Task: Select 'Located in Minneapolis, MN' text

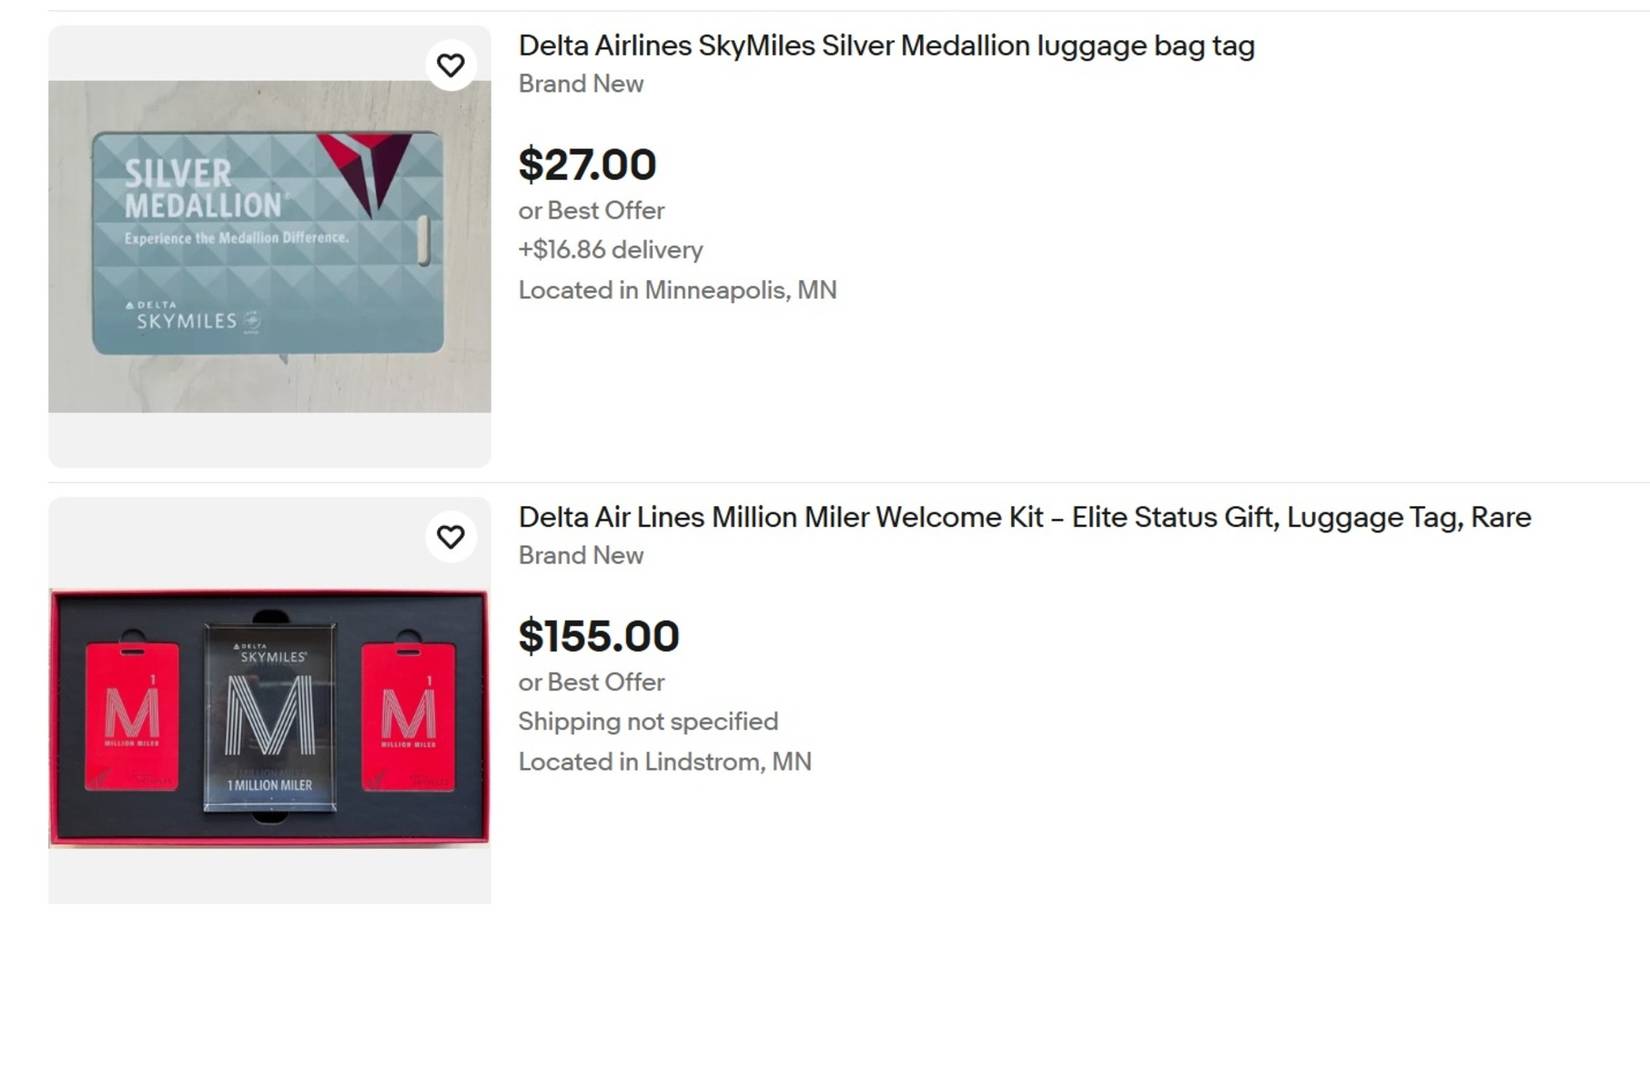Action: [x=677, y=290]
